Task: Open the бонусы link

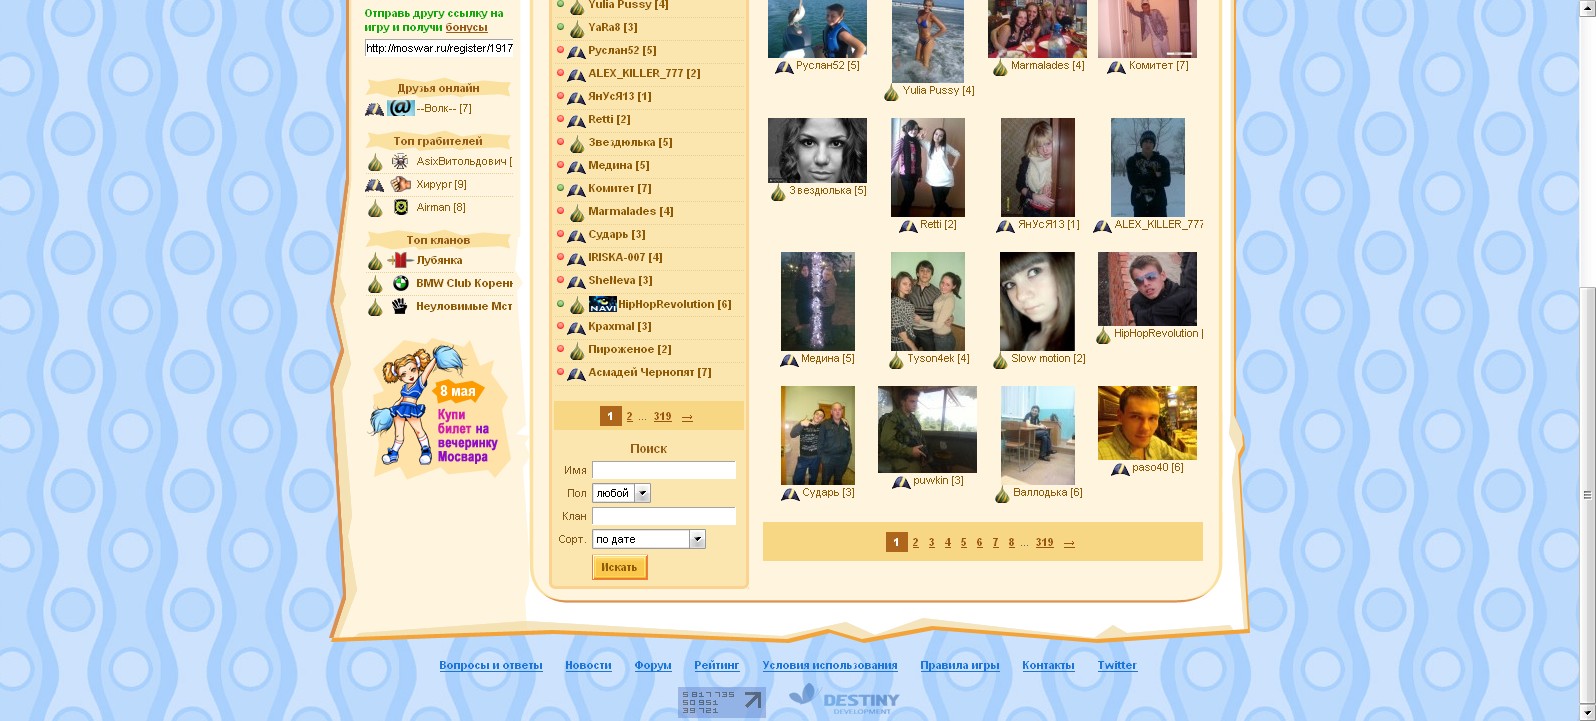Action: [x=466, y=27]
